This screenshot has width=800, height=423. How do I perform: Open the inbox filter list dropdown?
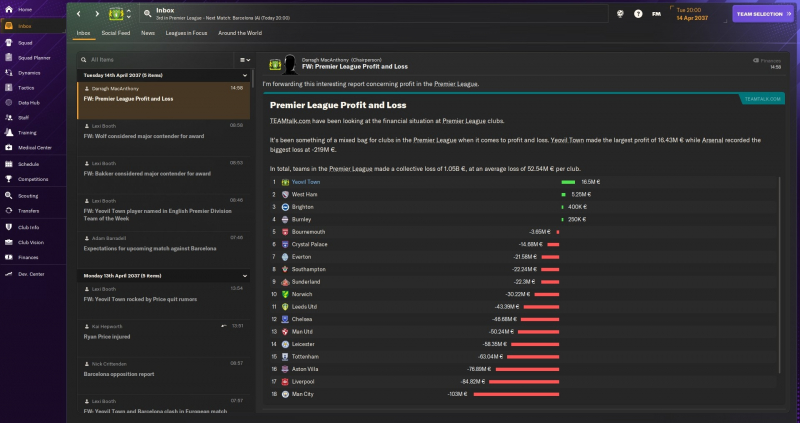tap(243, 60)
